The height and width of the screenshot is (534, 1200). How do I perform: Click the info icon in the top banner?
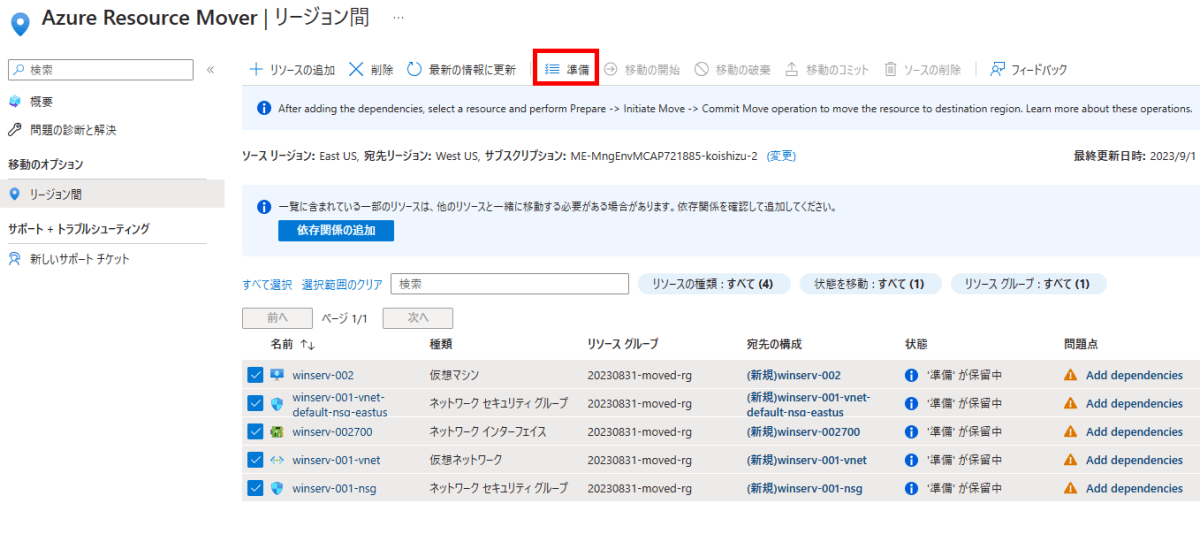coord(264,108)
